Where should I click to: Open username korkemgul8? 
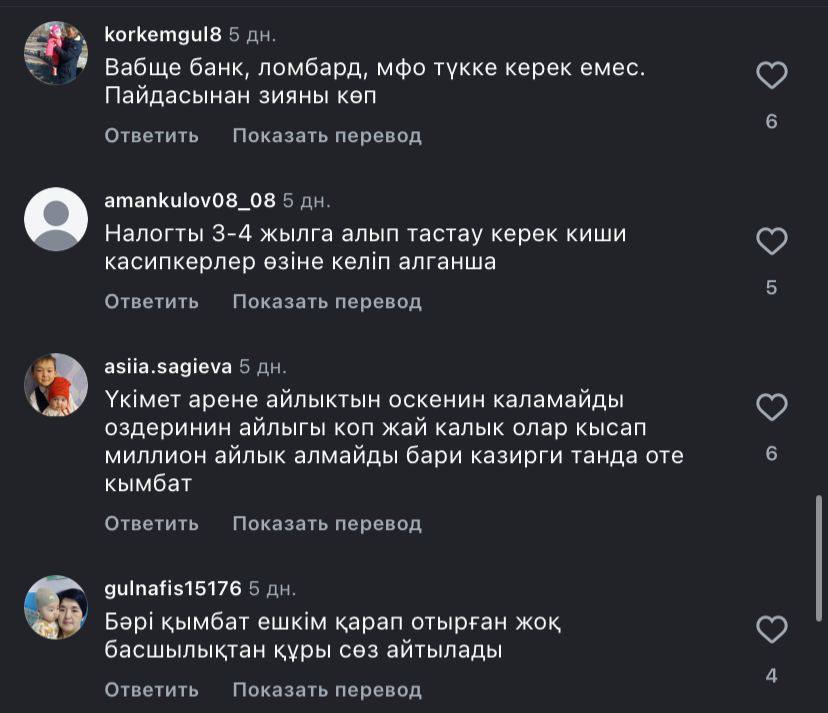(162, 34)
